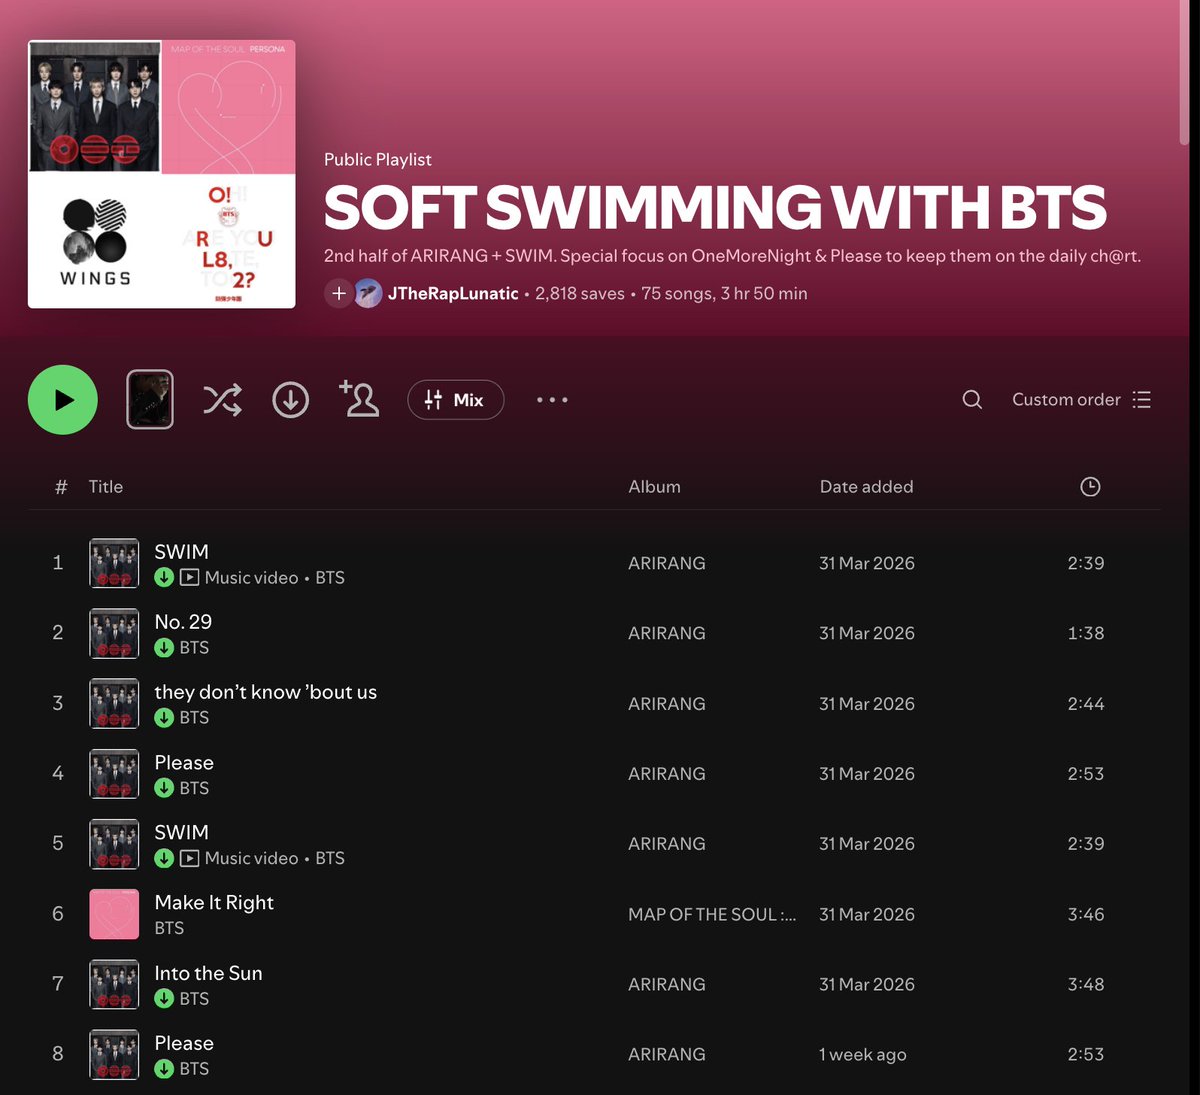Viewport: 1200px width, 1095px height.
Task: Click the downloaded indicator icon on SWIM row 1
Action: [164, 578]
